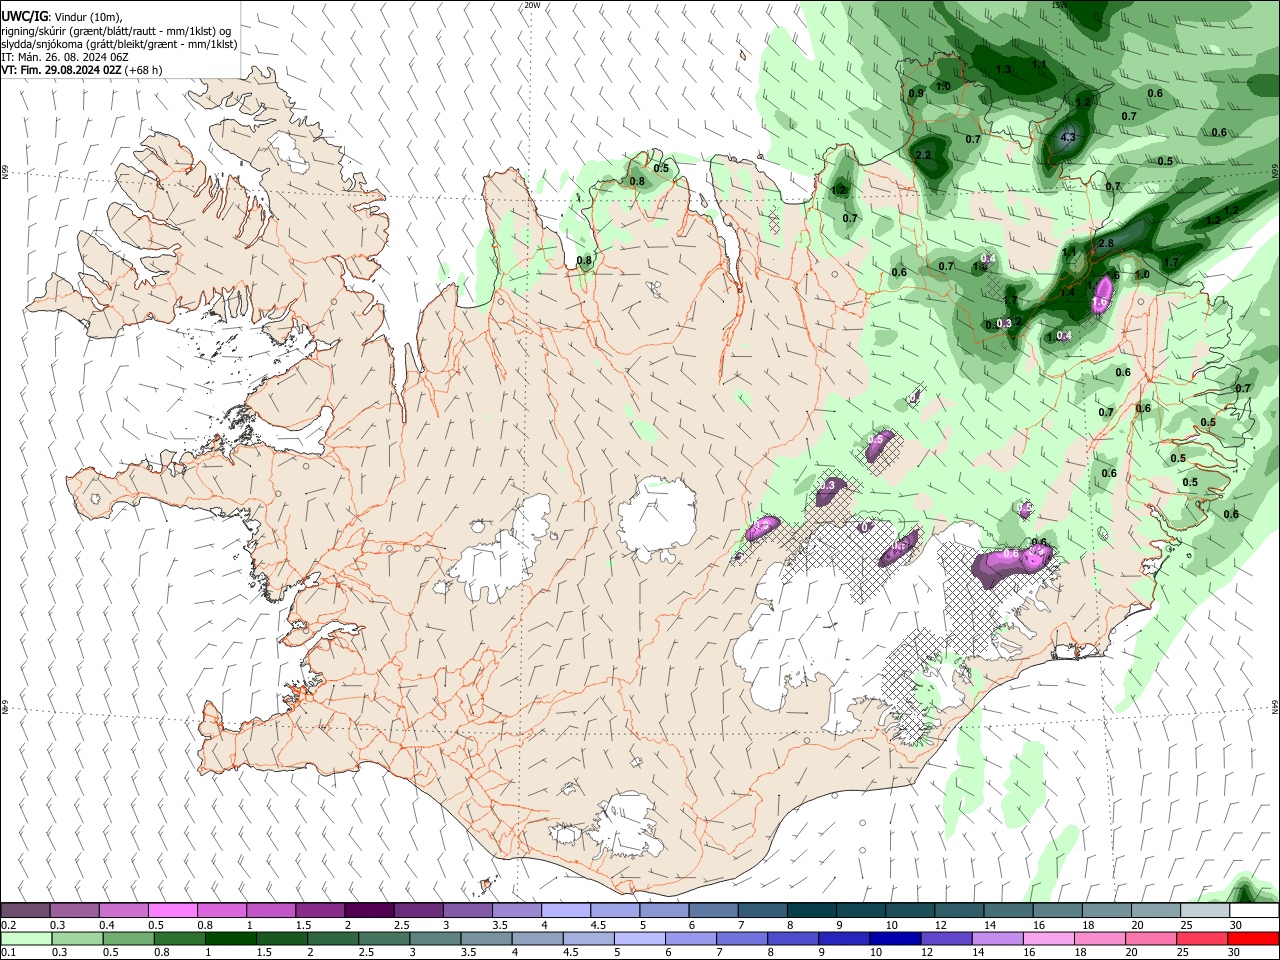Screen dimensions: 1280x960
Task: Click the dark navy 10 swatch, lower legend row
Action: 893,938
